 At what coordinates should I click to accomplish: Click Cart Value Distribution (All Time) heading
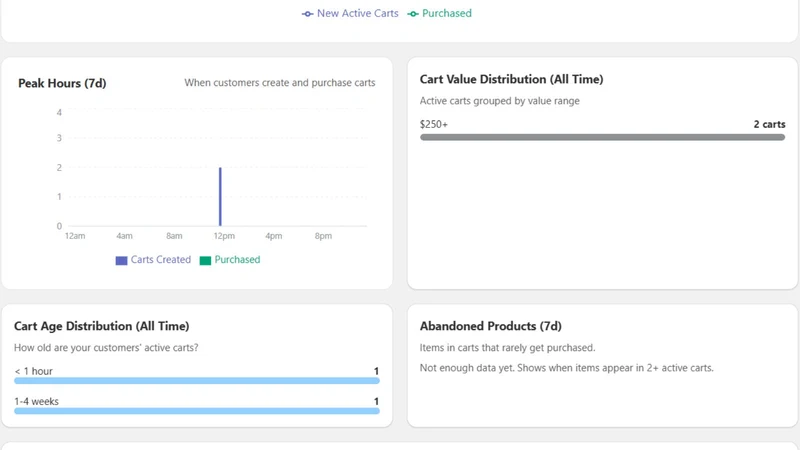click(511, 79)
